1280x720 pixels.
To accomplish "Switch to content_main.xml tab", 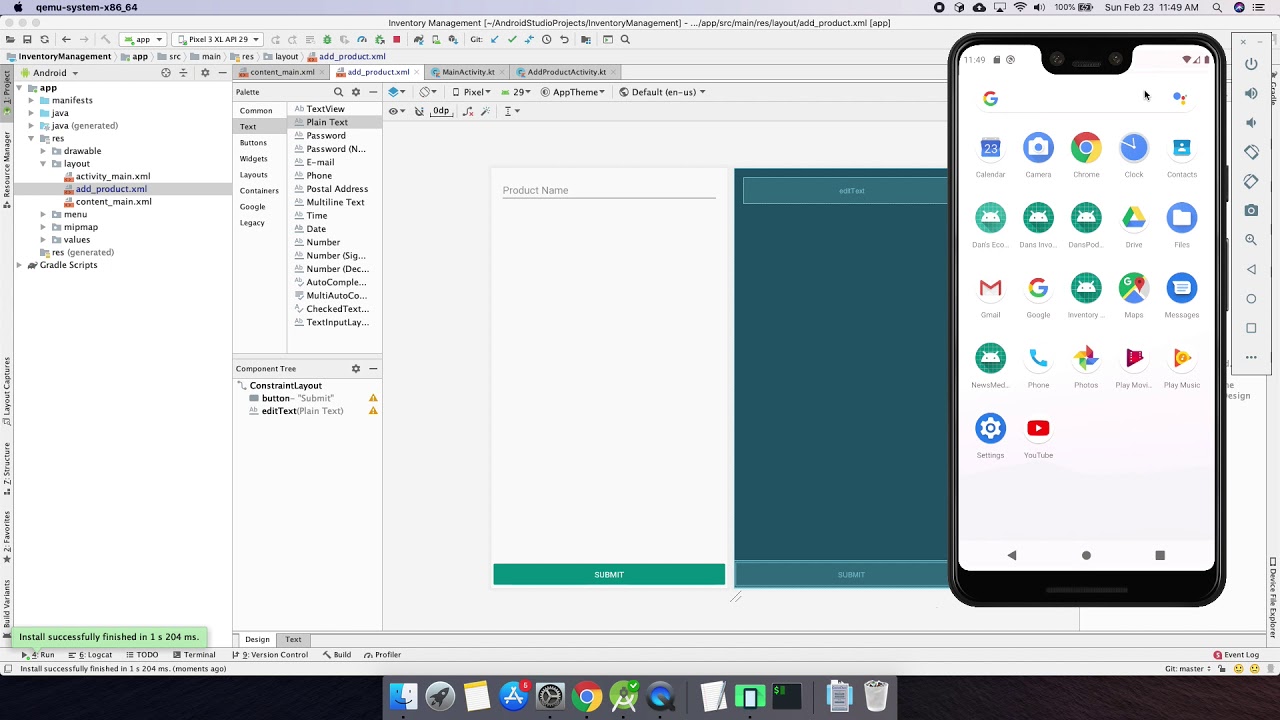I will (x=281, y=72).
